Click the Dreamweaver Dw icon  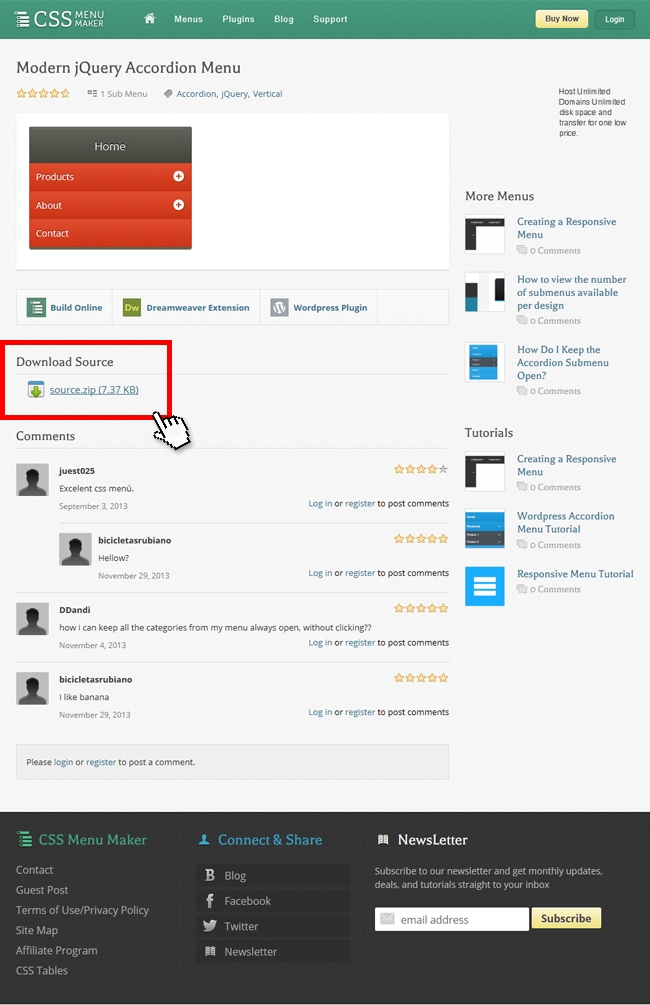pos(132,308)
